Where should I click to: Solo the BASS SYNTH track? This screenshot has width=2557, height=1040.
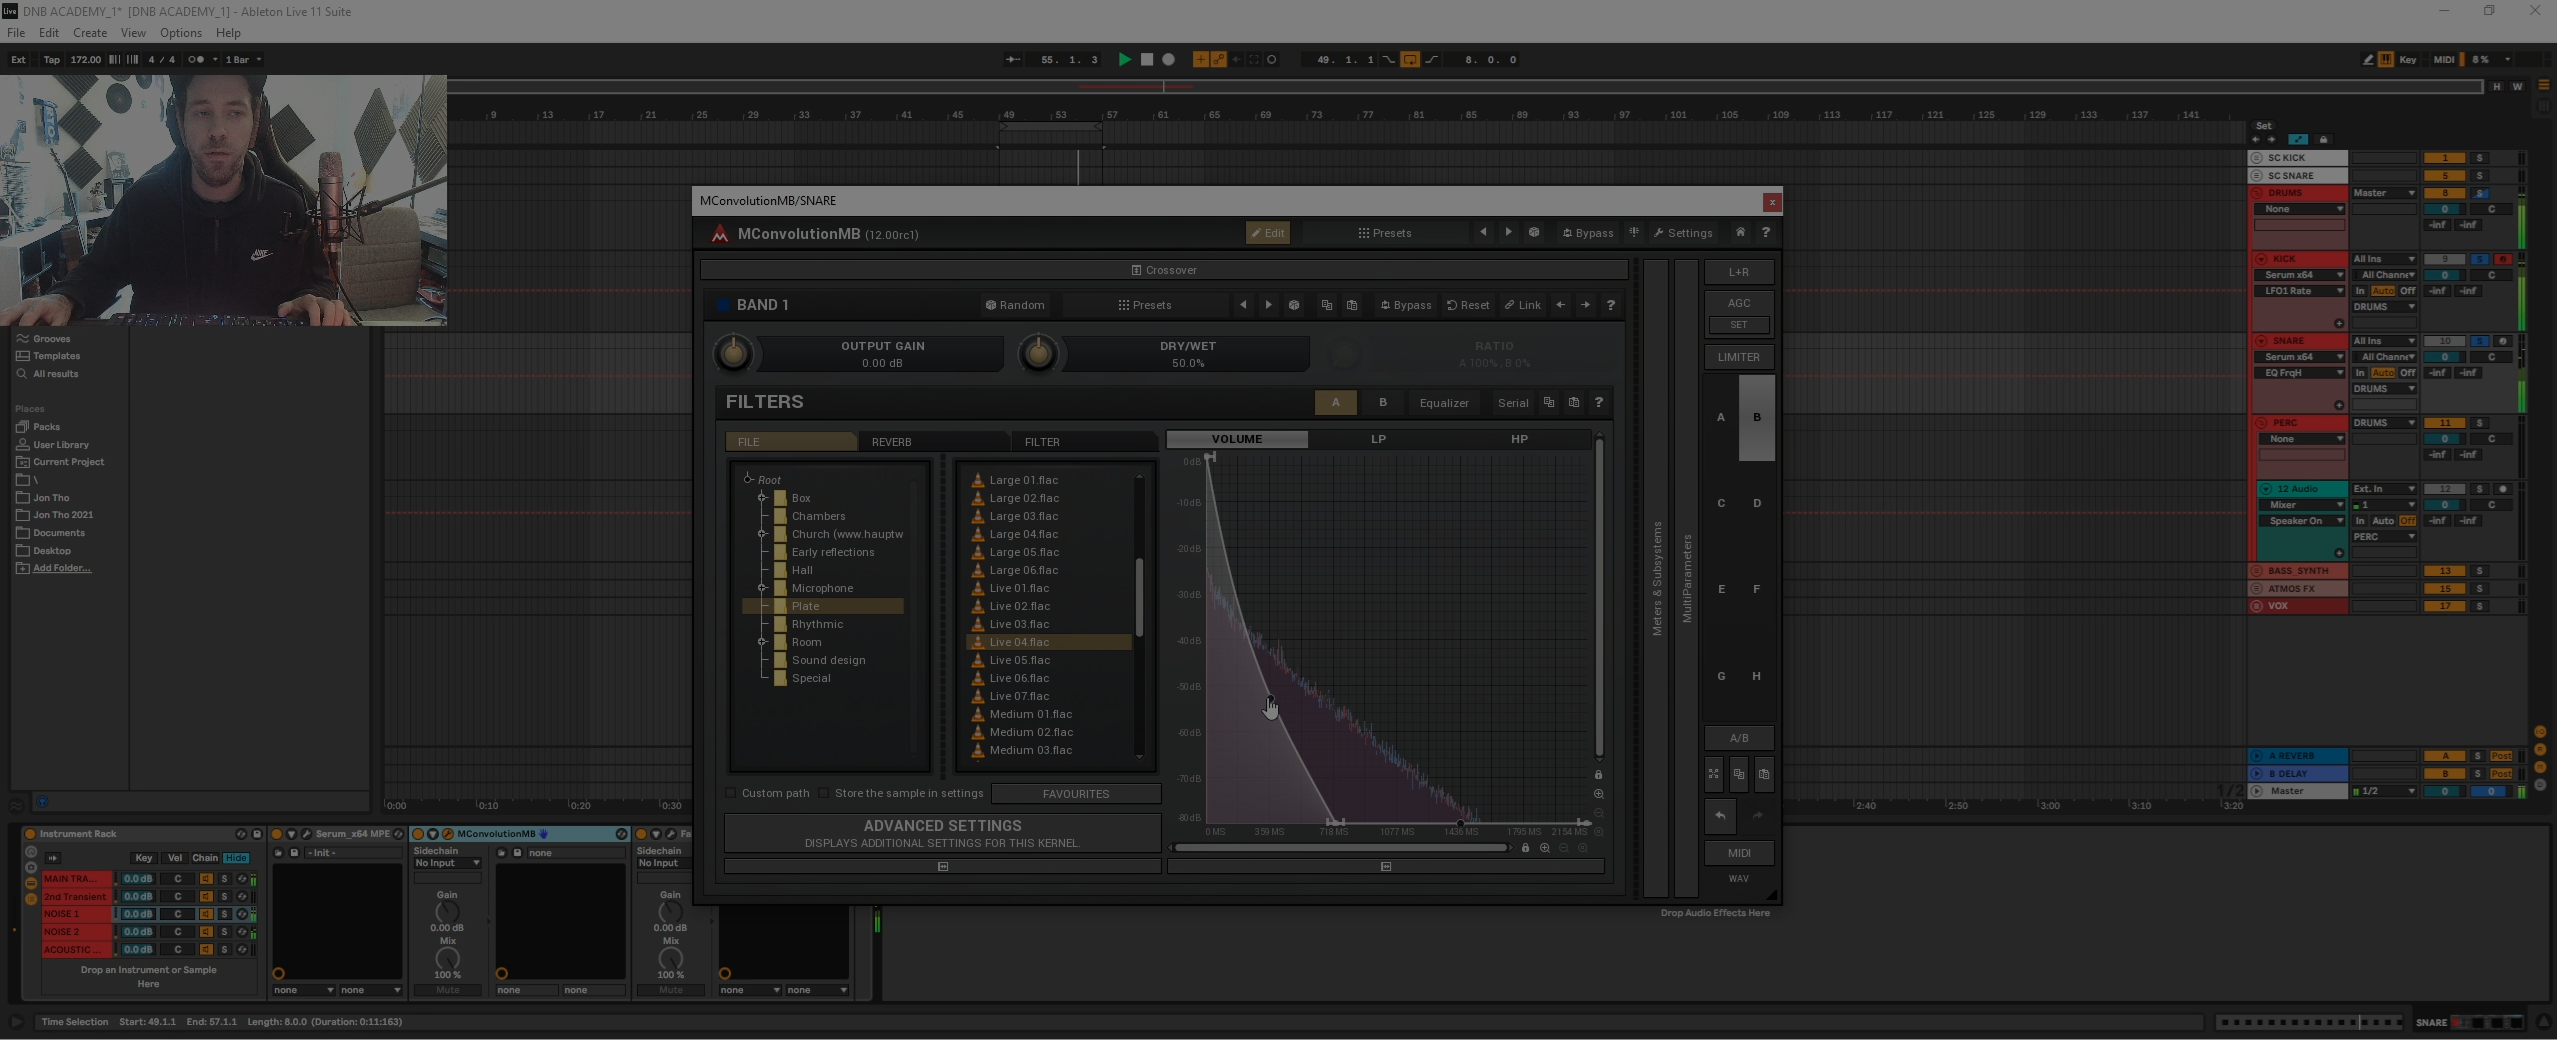point(2479,571)
